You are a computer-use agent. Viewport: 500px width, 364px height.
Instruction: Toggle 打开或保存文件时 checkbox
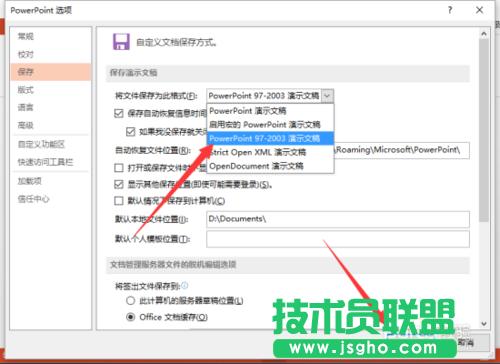point(119,168)
